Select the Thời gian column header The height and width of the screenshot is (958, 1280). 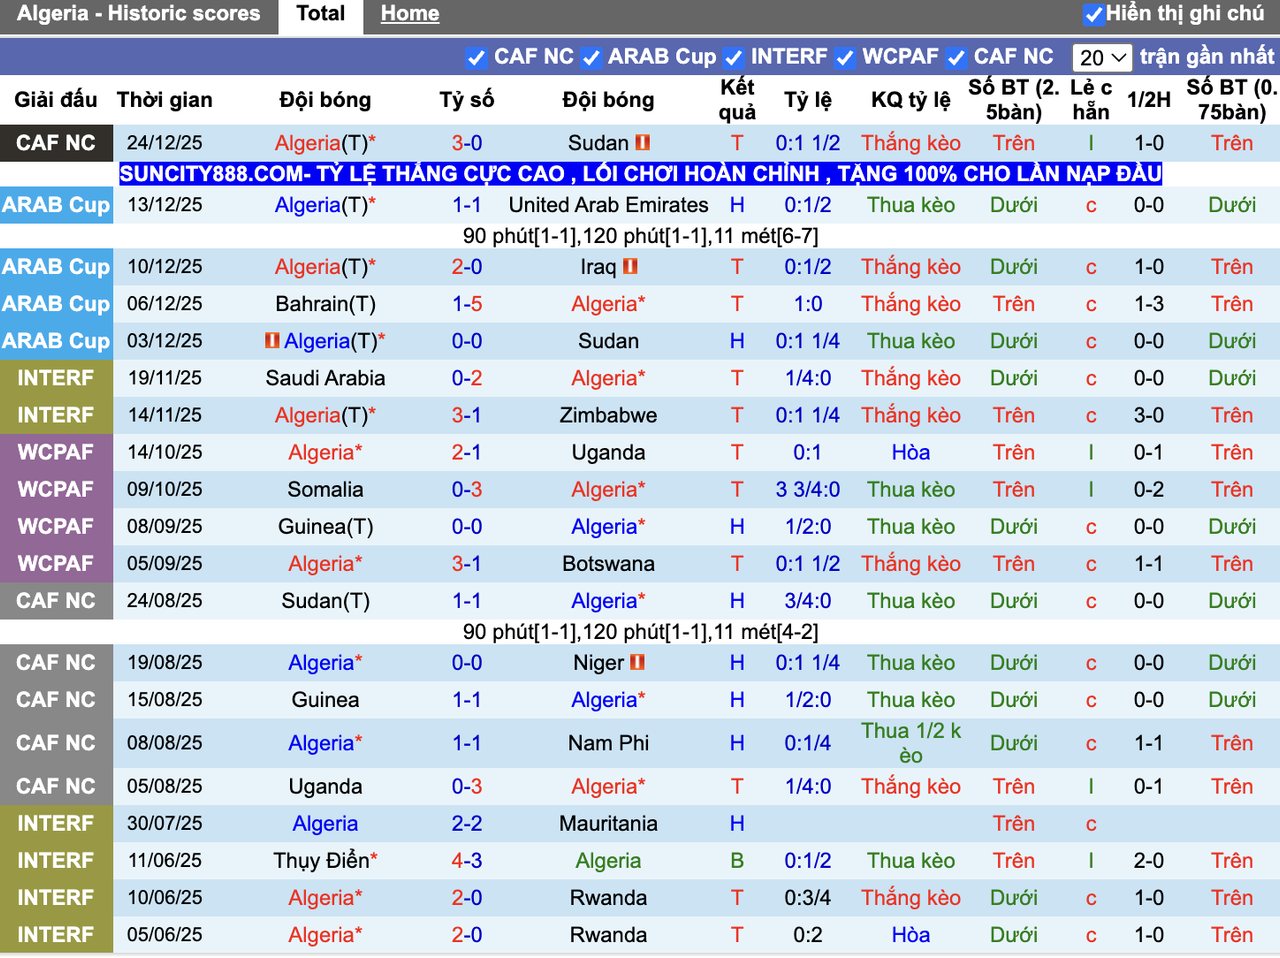[x=165, y=100]
